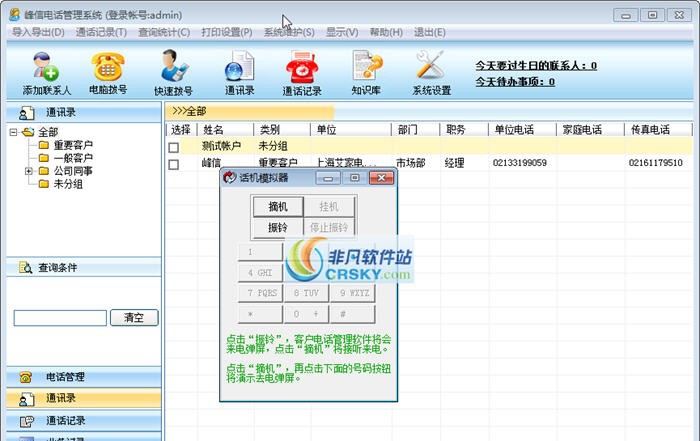700x441 pixels.
Task: Open the 通话记录 red phone toolbar icon
Action: [302, 74]
